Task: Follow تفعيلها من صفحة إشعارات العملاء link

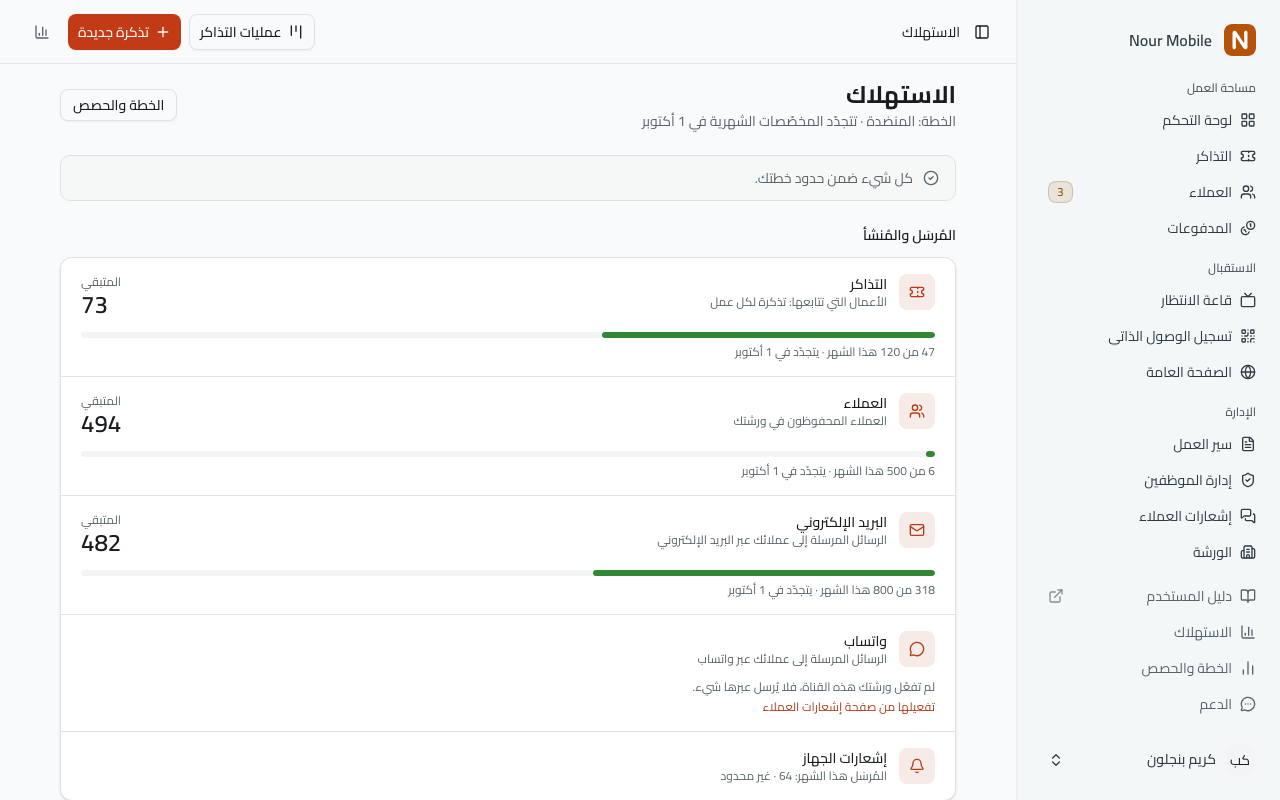Action: pyautogui.click(x=849, y=707)
